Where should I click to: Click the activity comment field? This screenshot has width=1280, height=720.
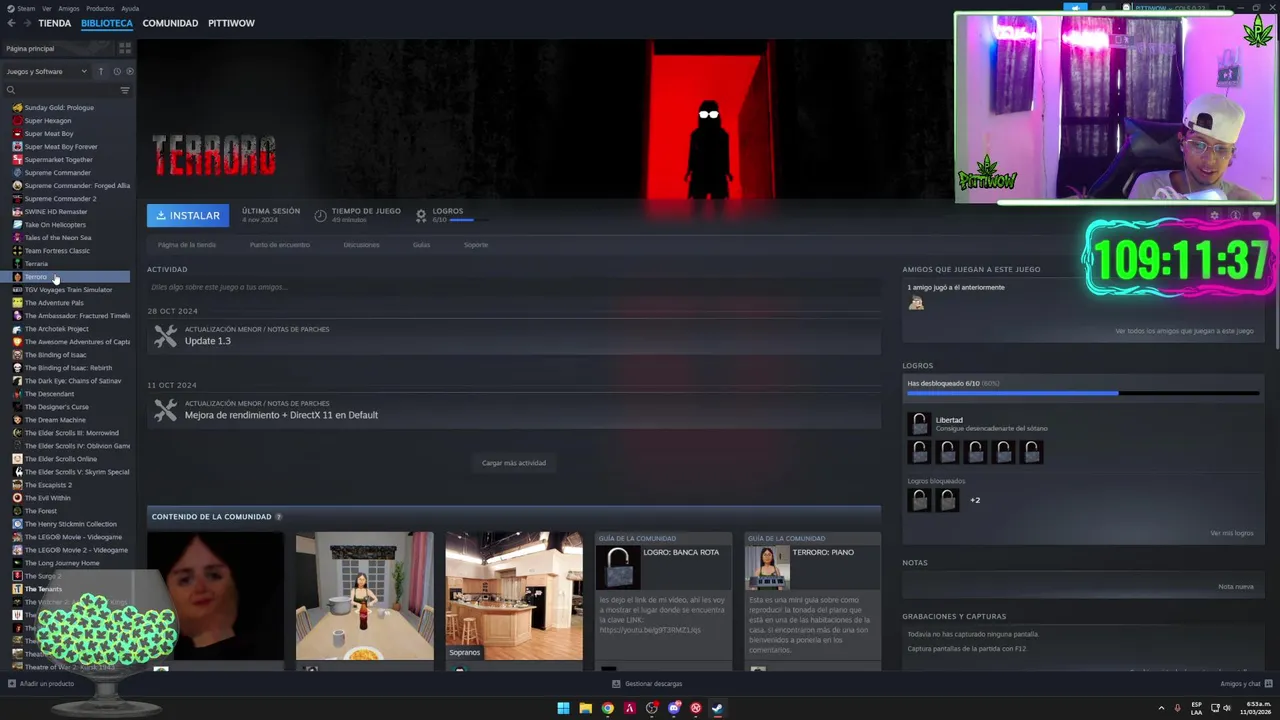click(514, 287)
